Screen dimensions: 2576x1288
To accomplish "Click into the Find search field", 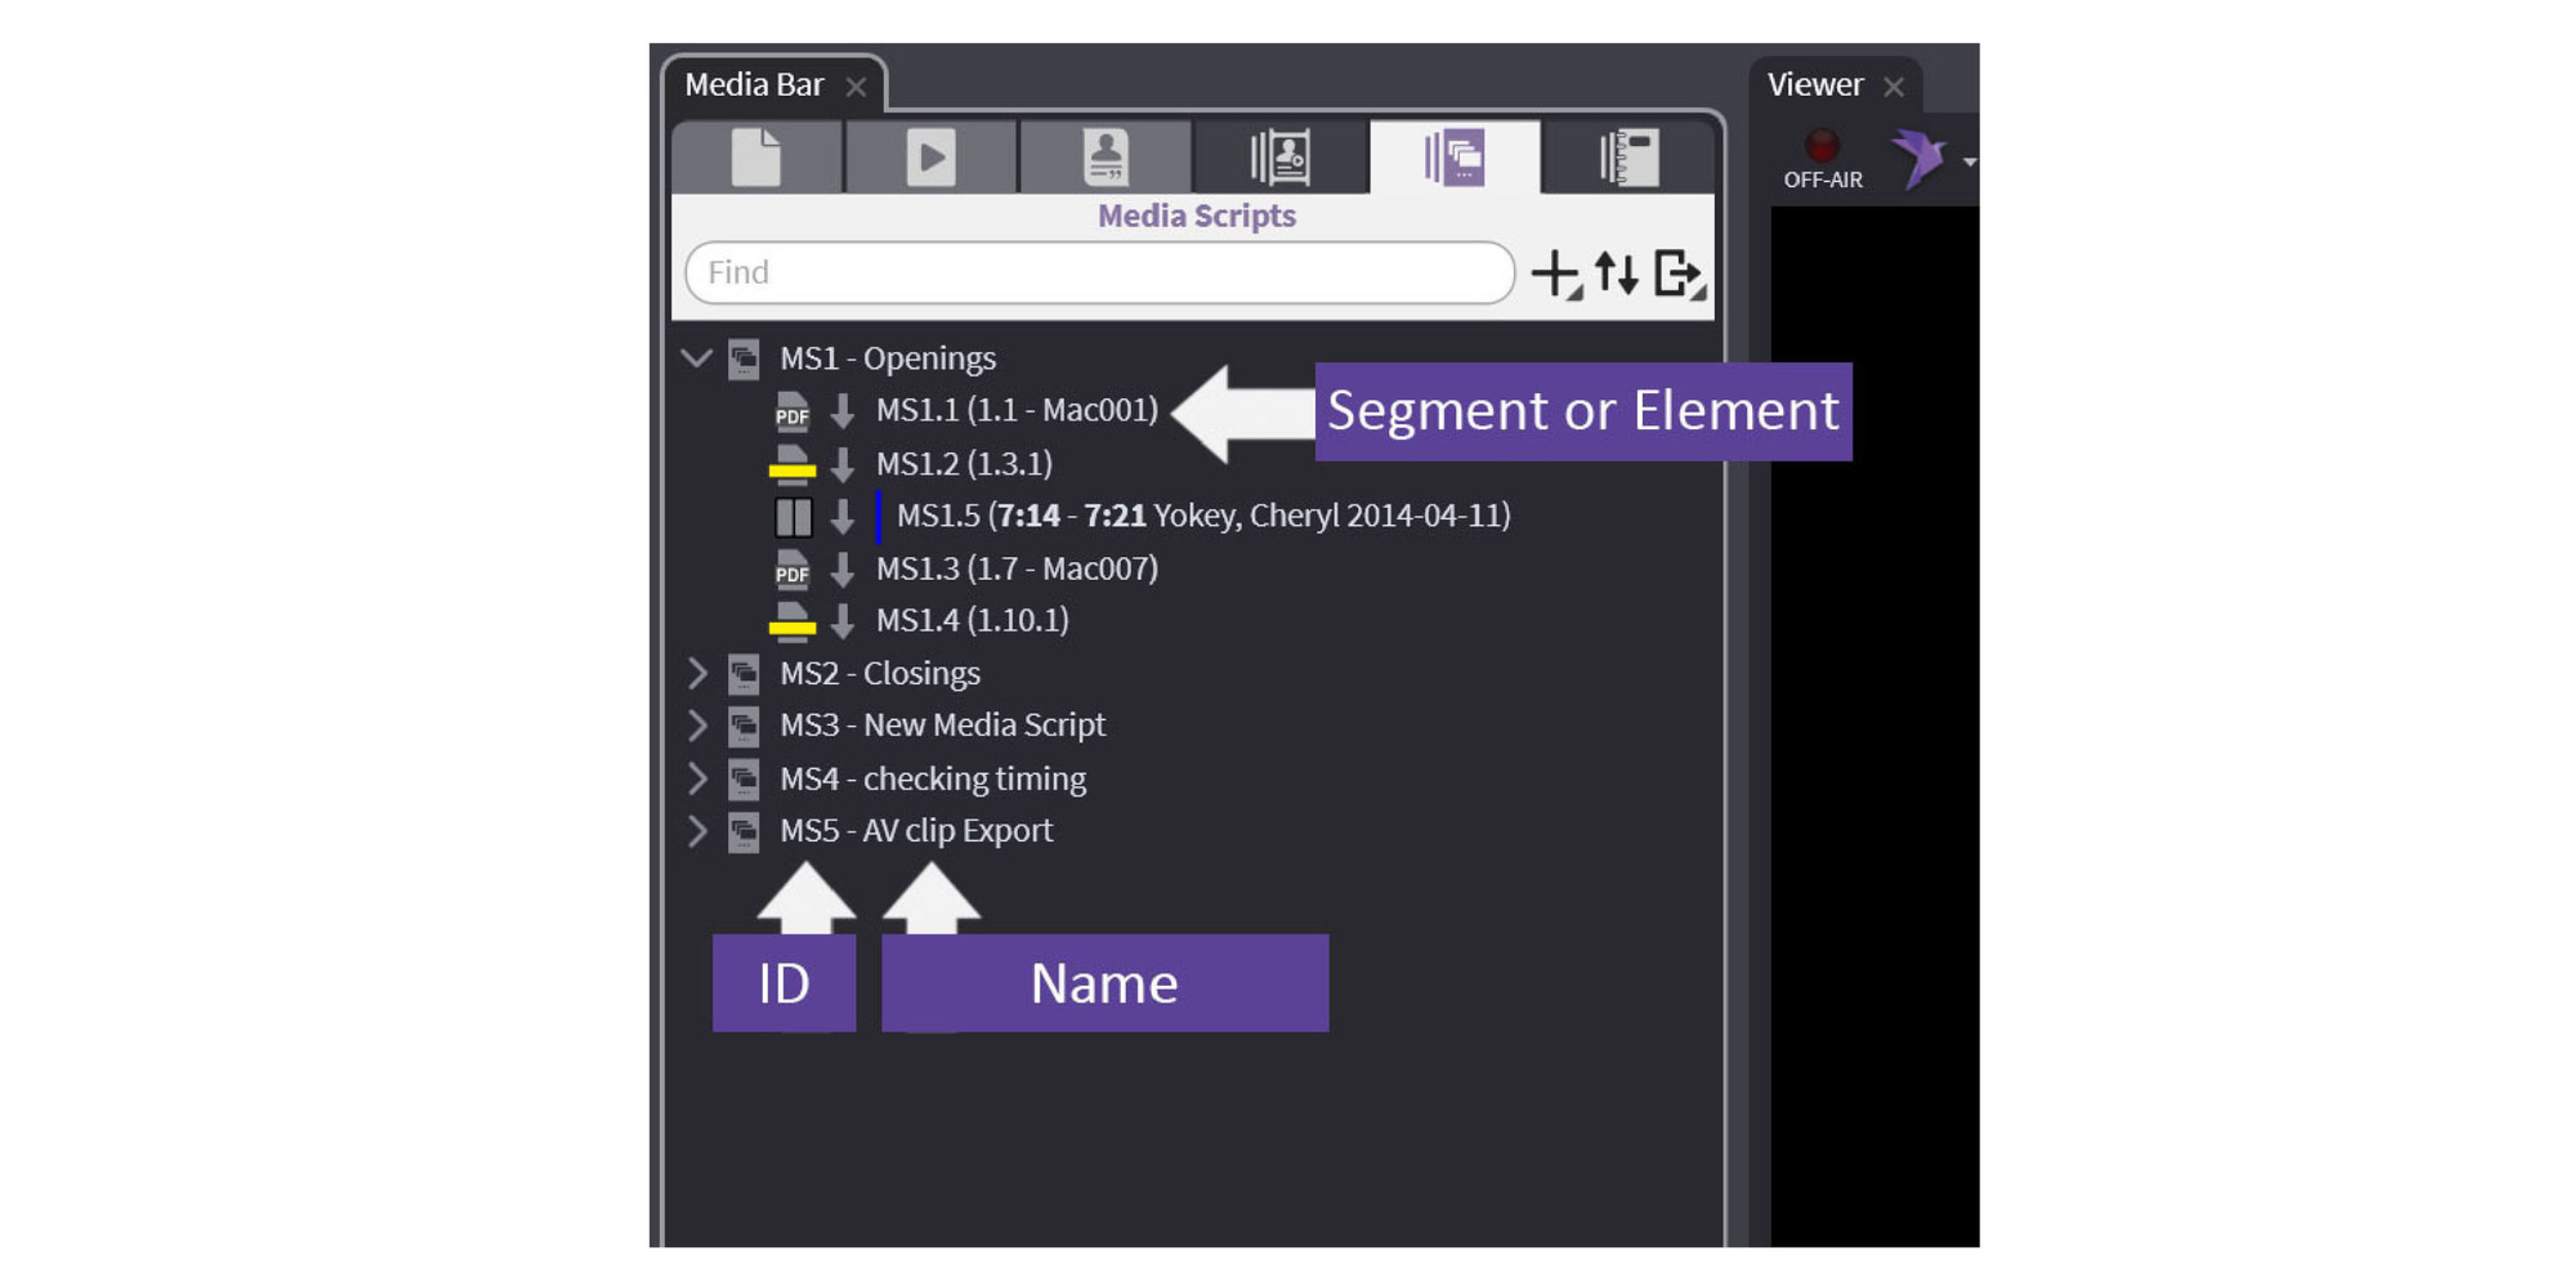I will [x=1100, y=272].
